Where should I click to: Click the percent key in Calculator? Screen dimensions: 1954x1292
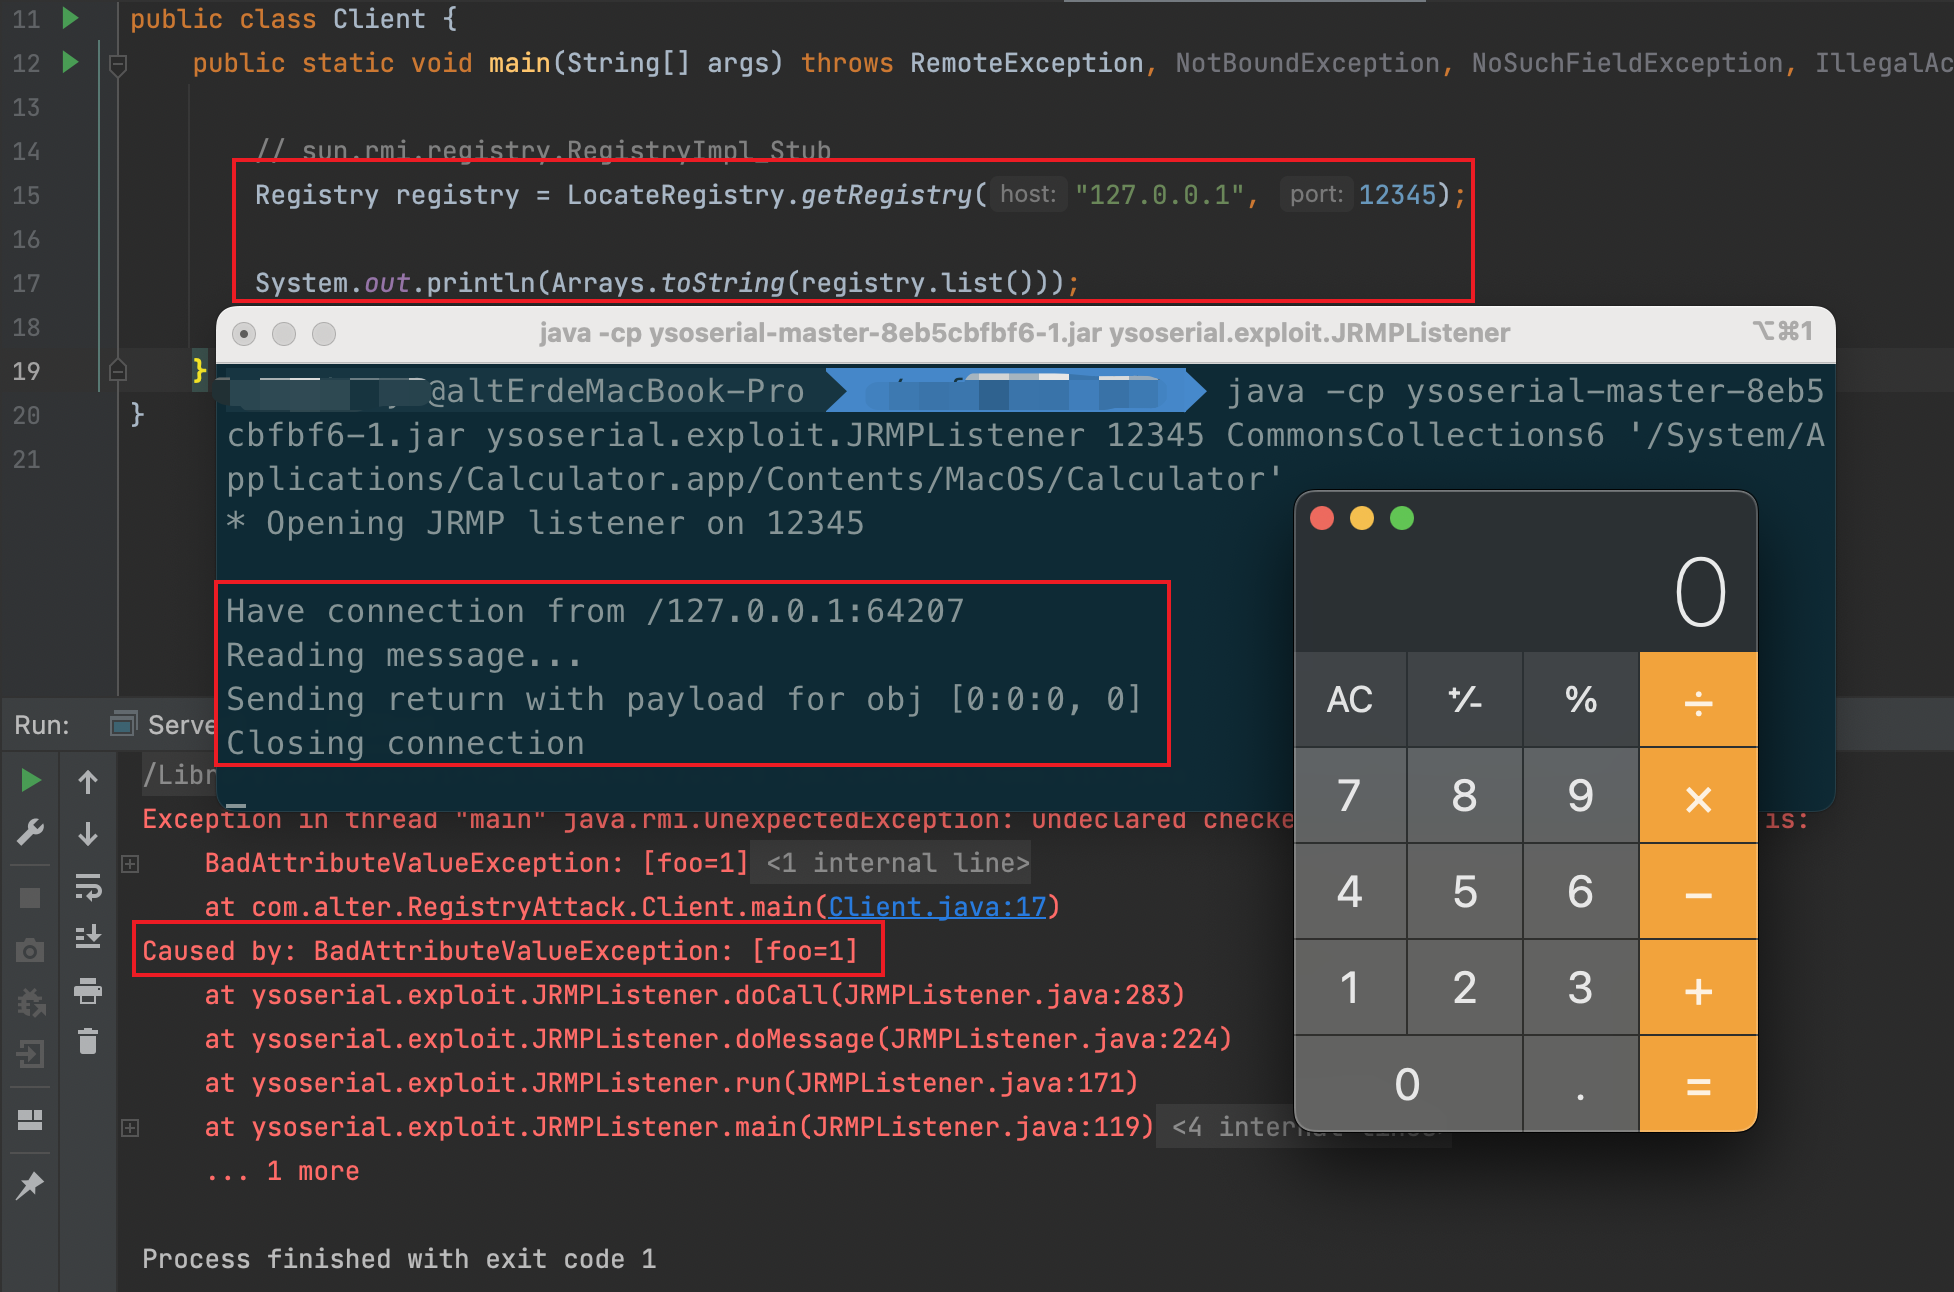pyautogui.click(x=1581, y=699)
